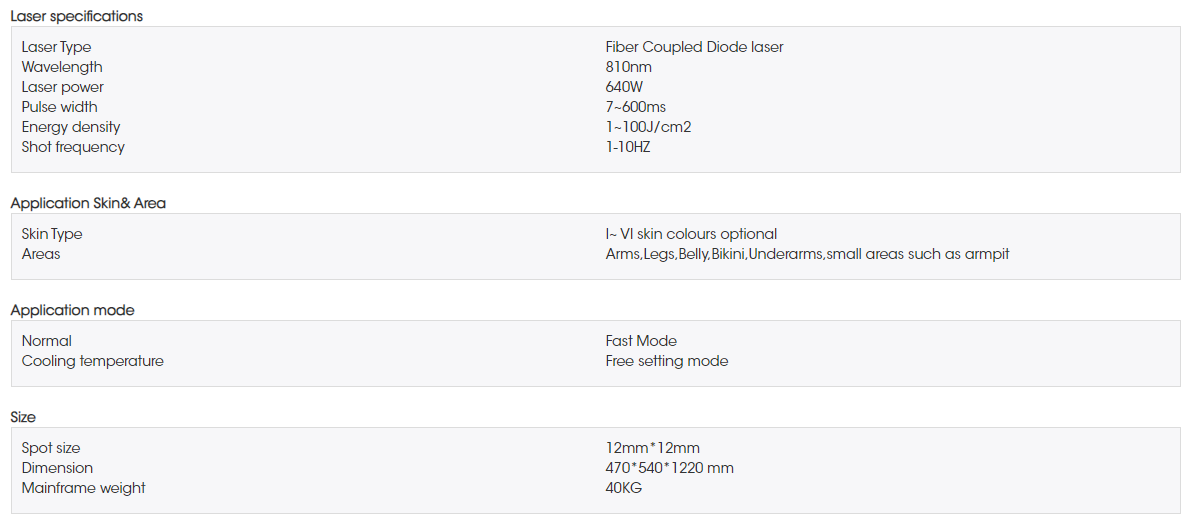
Task: Click the 470*540*1220 mm dimension value
Action: pyautogui.click(x=670, y=468)
